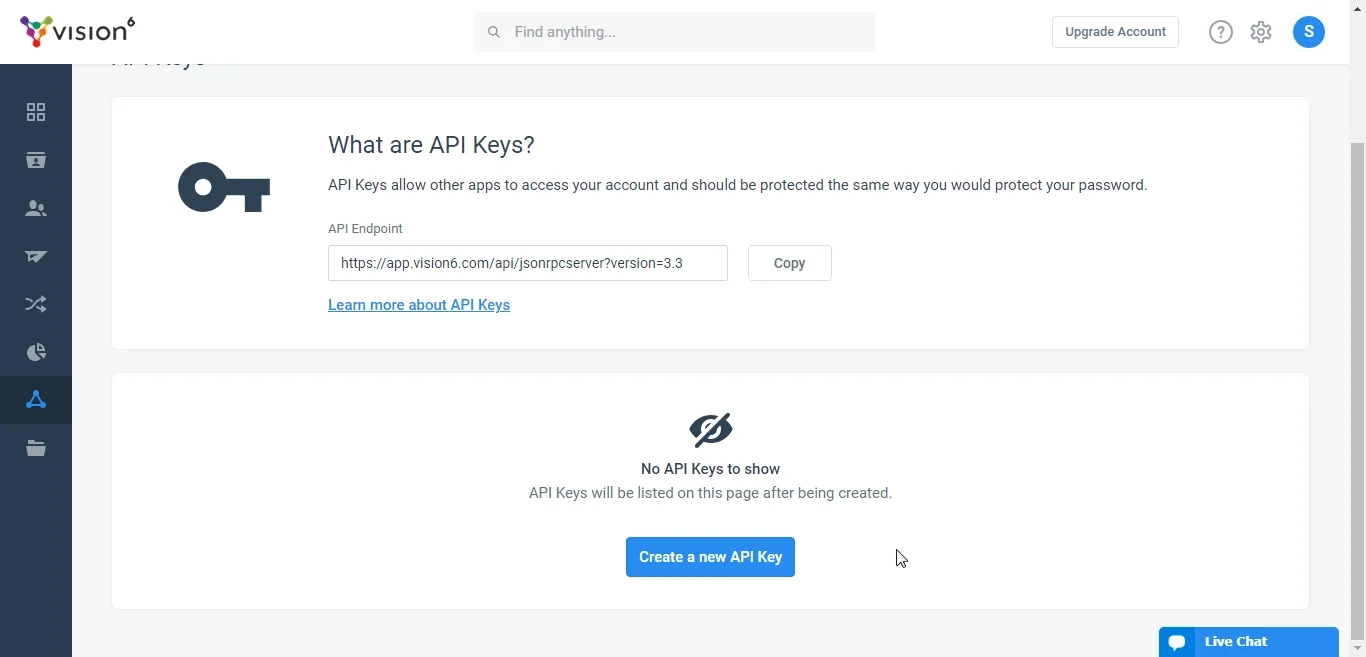
Task: Create a new API Key
Action: tap(710, 557)
